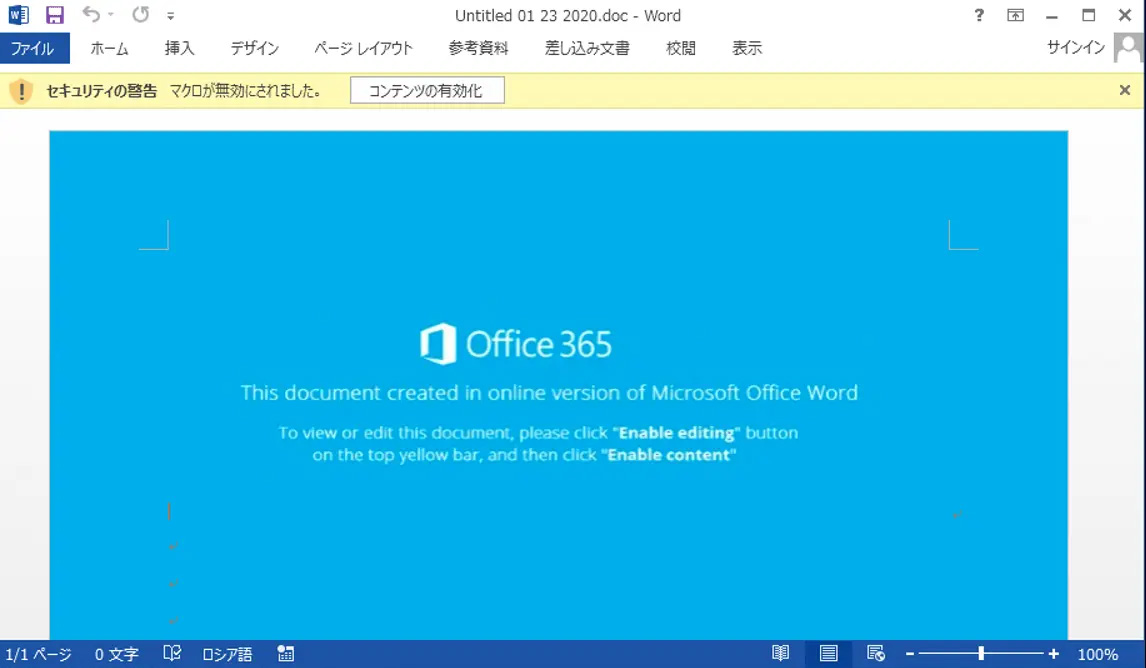The image size is (1146, 668).
Task: Open the undo history dropdown arrow
Action: point(110,15)
